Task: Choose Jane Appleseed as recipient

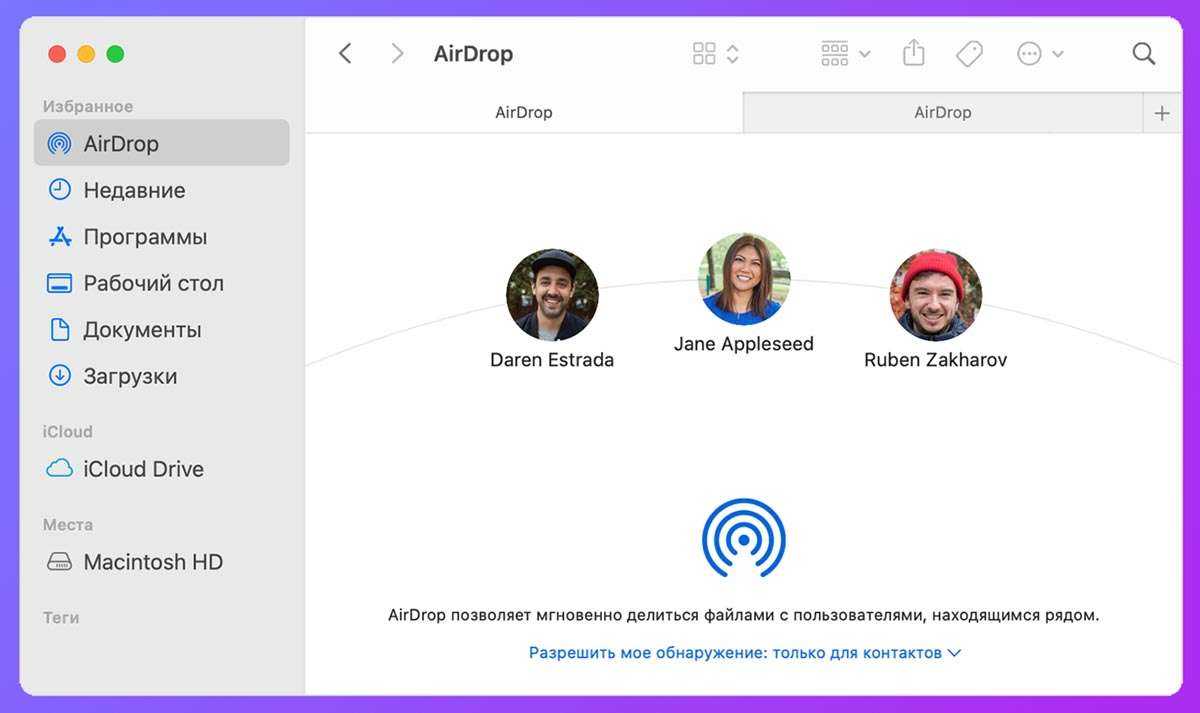Action: click(743, 280)
